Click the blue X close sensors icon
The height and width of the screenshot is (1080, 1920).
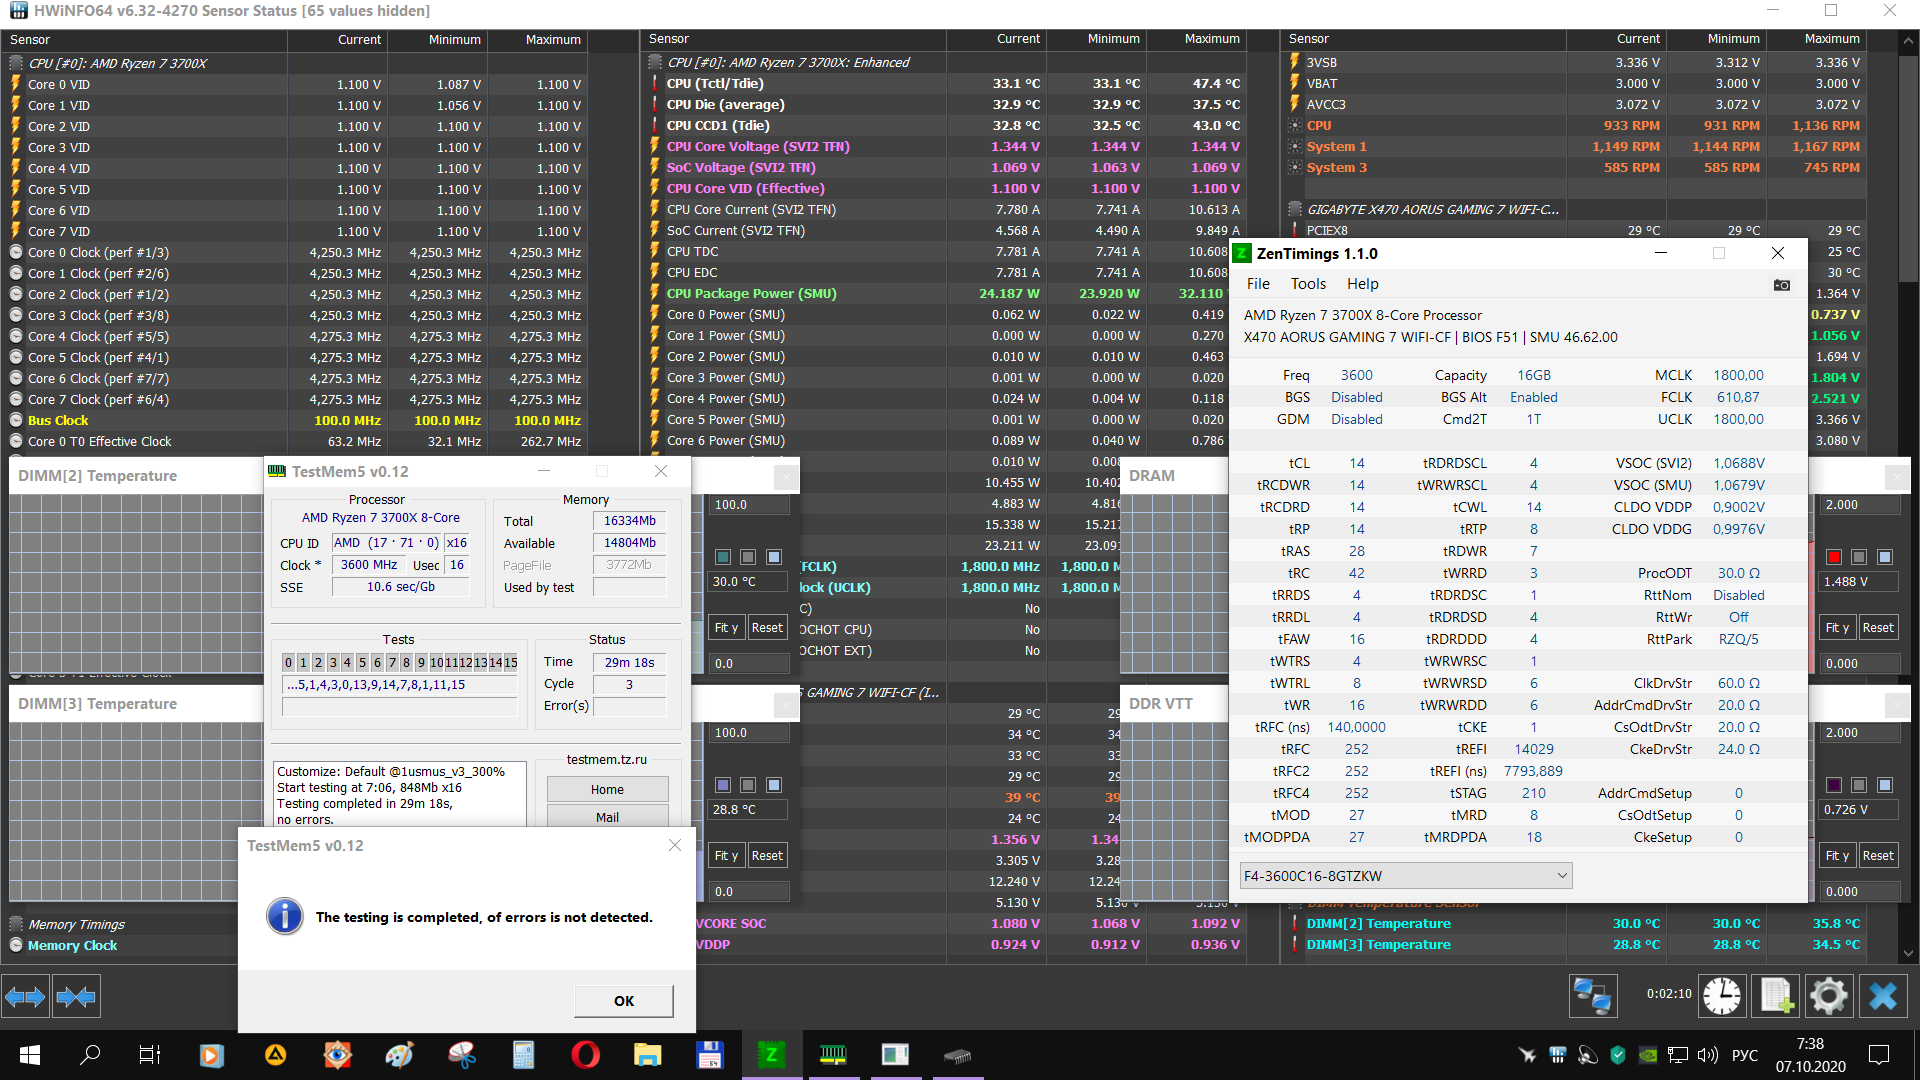tap(1882, 996)
